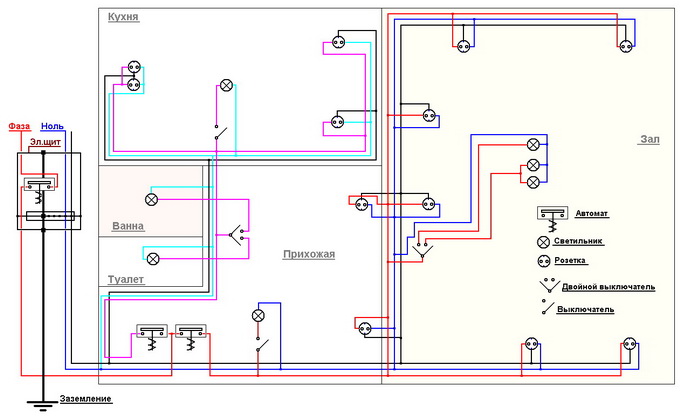This screenshot has height=417, width=680.
Task: Click the Автомат breaker icon in the legend
Action: coord(548,214)
